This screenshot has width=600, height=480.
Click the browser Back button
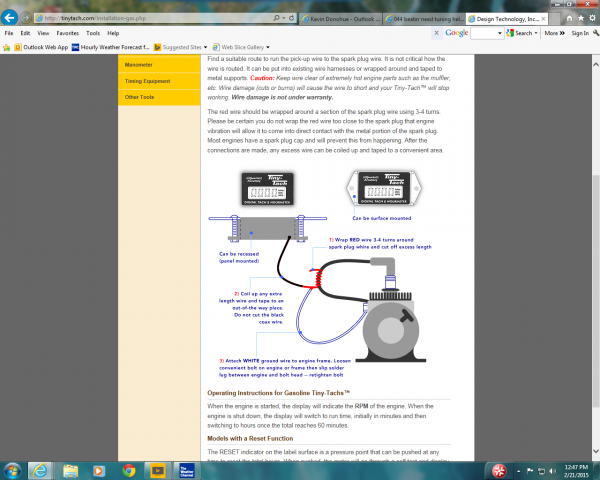pyautogui.click(x=12, y=17)
